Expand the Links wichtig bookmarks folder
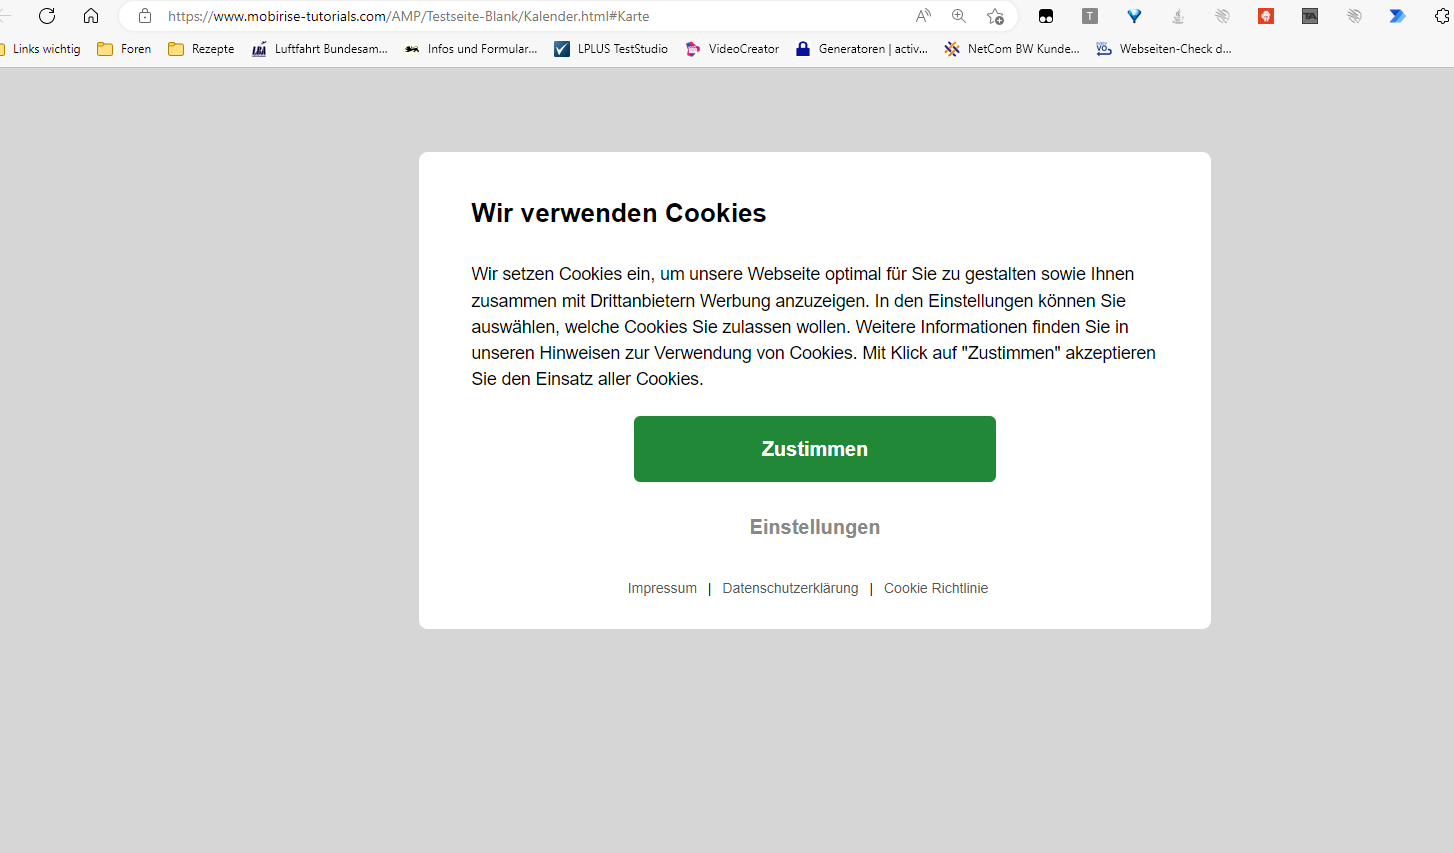The height and width of the screenshot is (853, 1454). click(x=40, y=49)
